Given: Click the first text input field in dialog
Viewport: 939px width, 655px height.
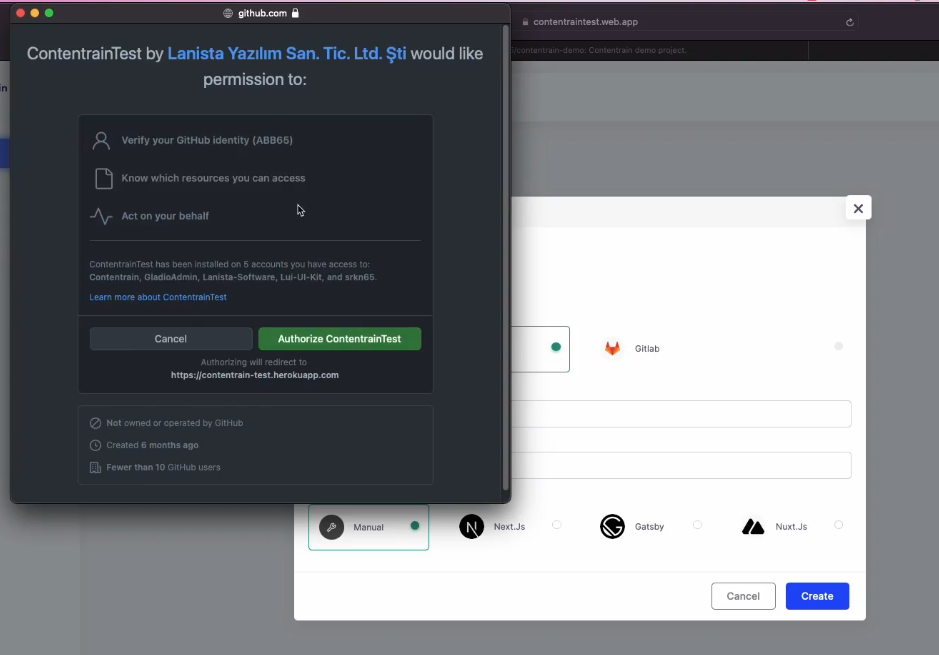Looking at the screenshot, I should 681,414.
